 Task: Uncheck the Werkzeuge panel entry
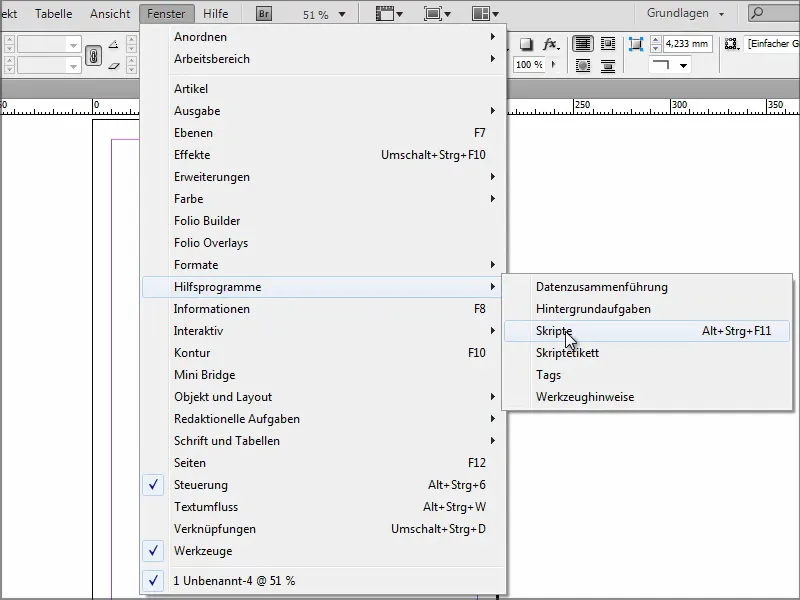click(x=323, y=551)
